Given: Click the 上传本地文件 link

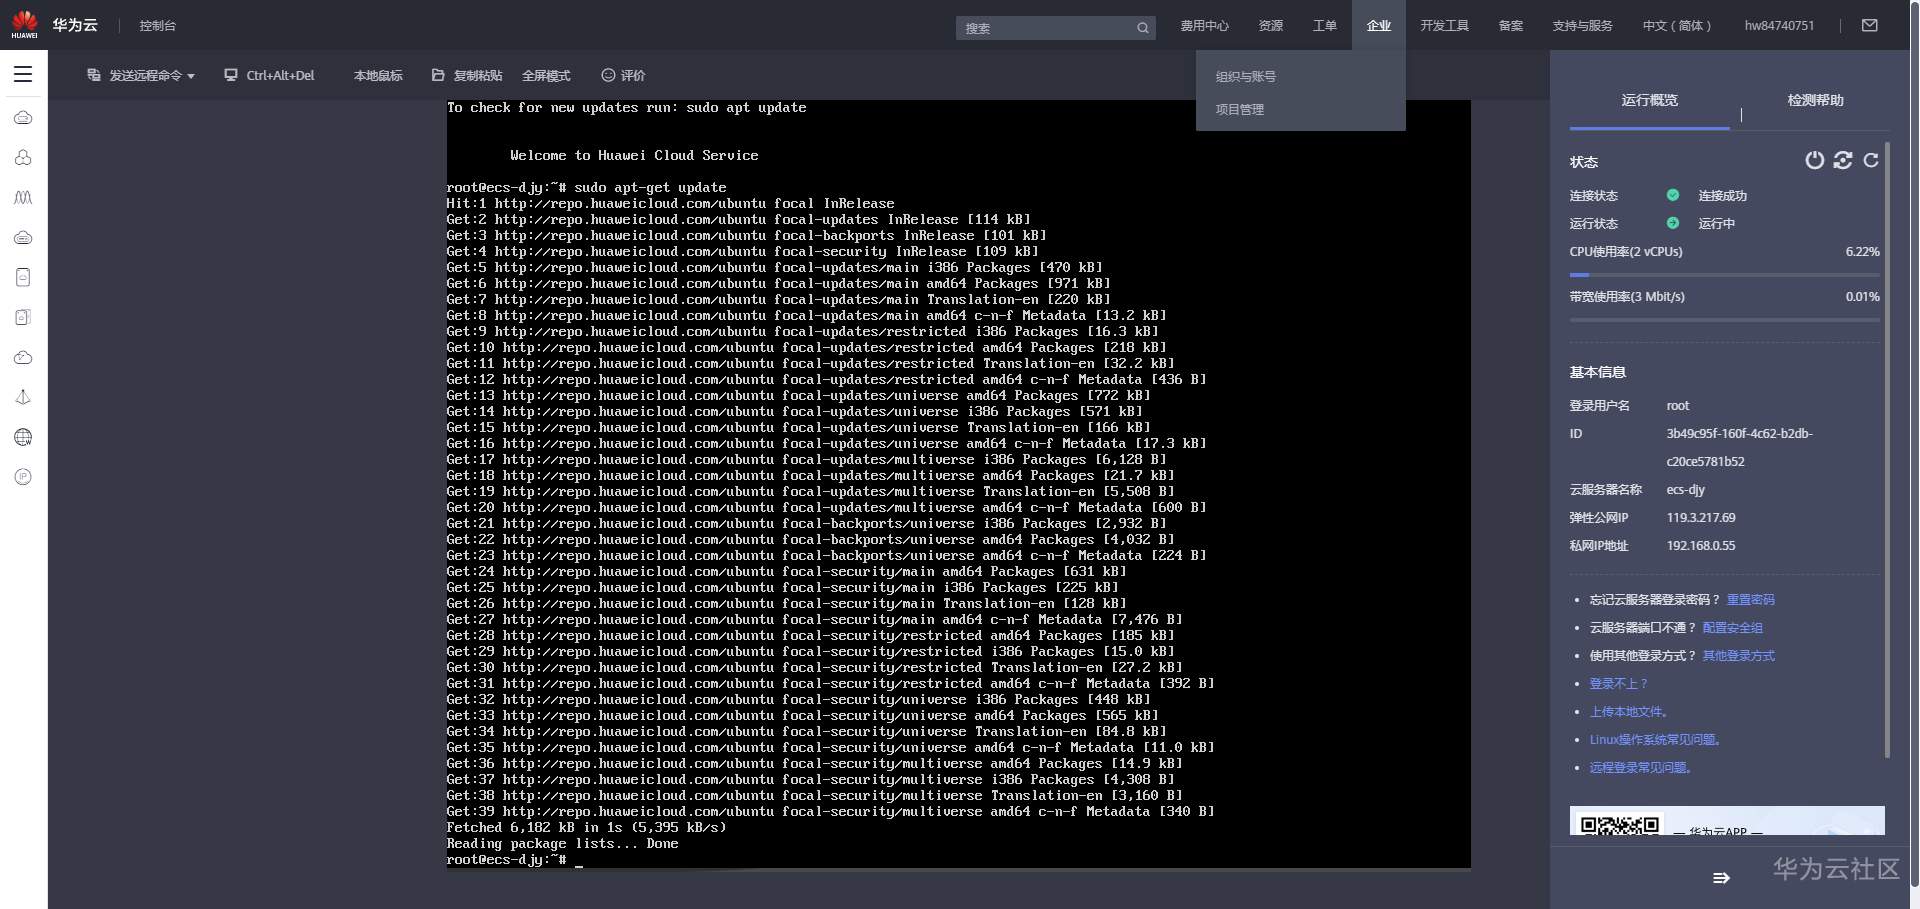Looking at the screenshot, I should coord(1629,712).
